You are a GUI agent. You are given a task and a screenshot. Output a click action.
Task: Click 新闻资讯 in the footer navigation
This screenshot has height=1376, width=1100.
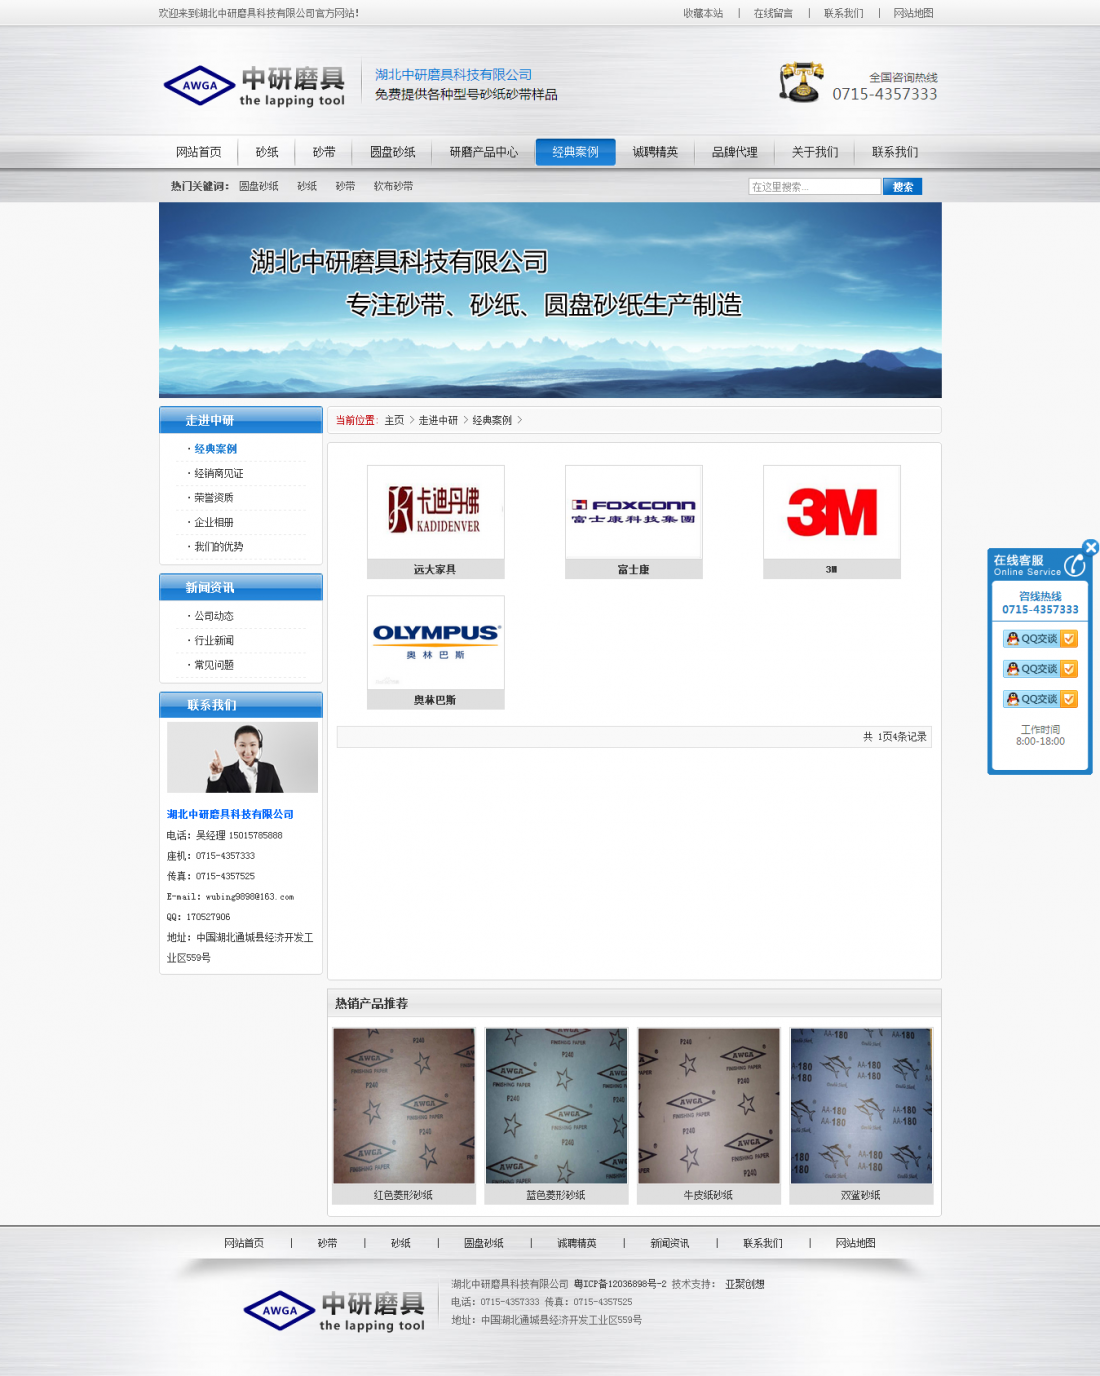(x=670, y=1243)
